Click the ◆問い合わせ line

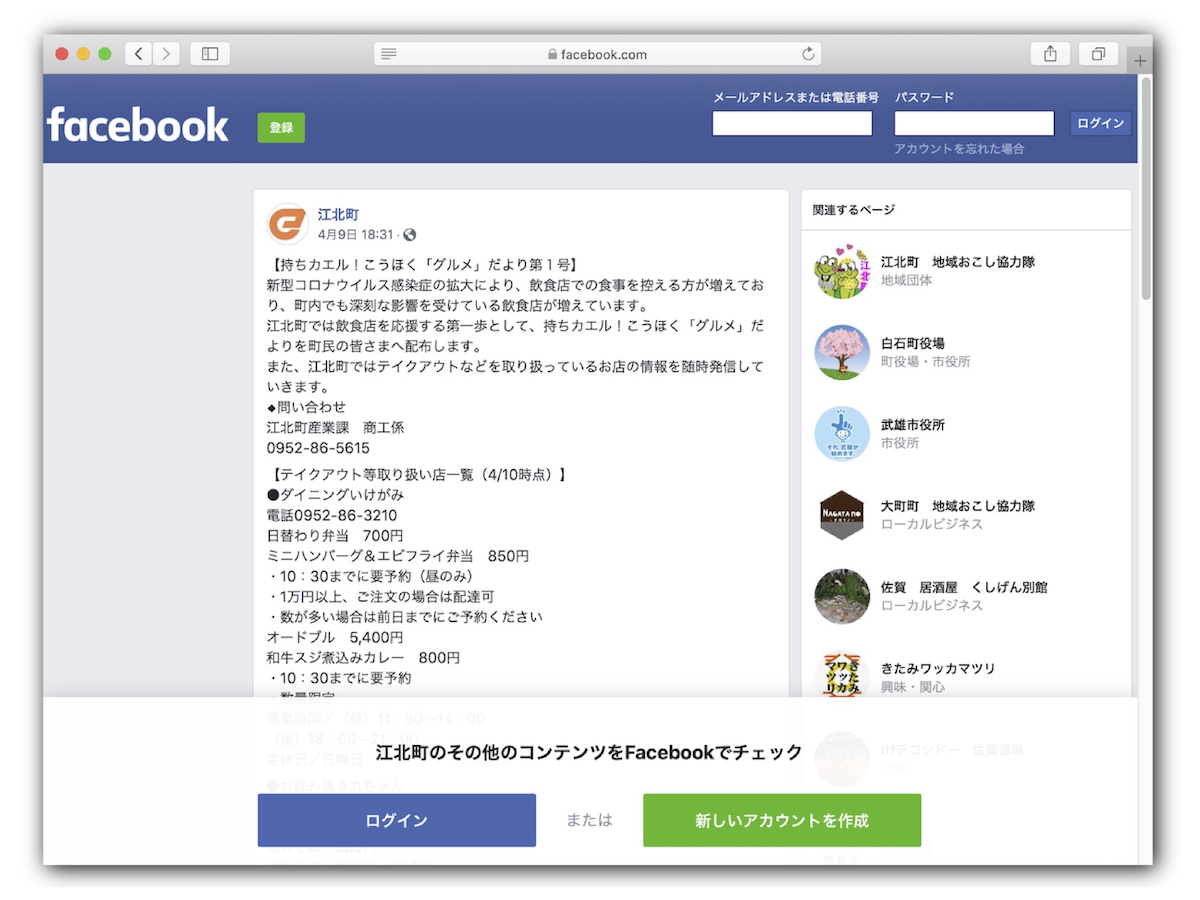pyautogui.click(x=306, y=407)
